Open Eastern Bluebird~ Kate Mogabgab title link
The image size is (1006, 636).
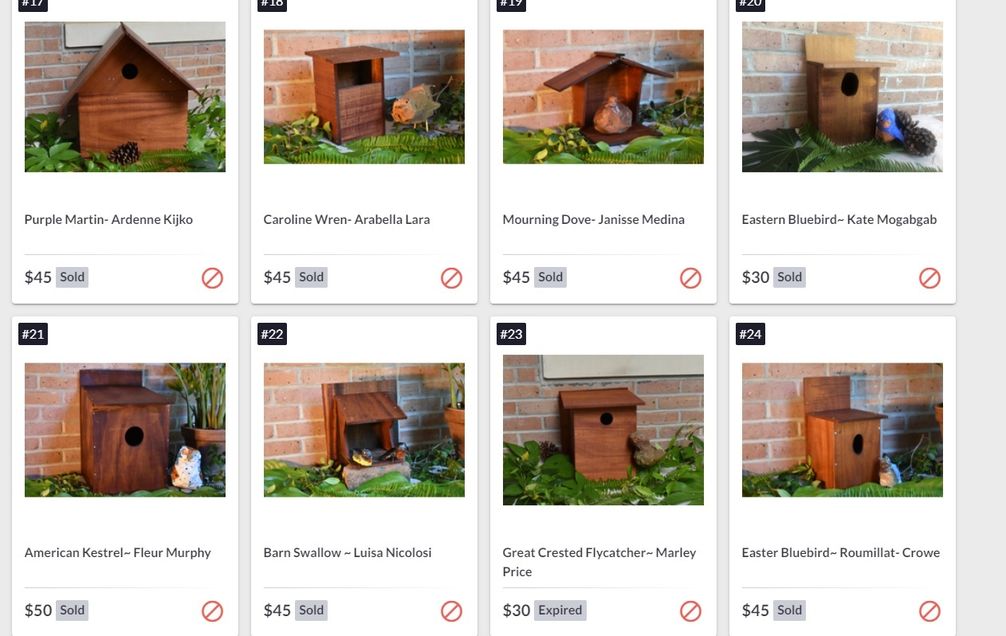pyautogui.click(x=839, y=219)
